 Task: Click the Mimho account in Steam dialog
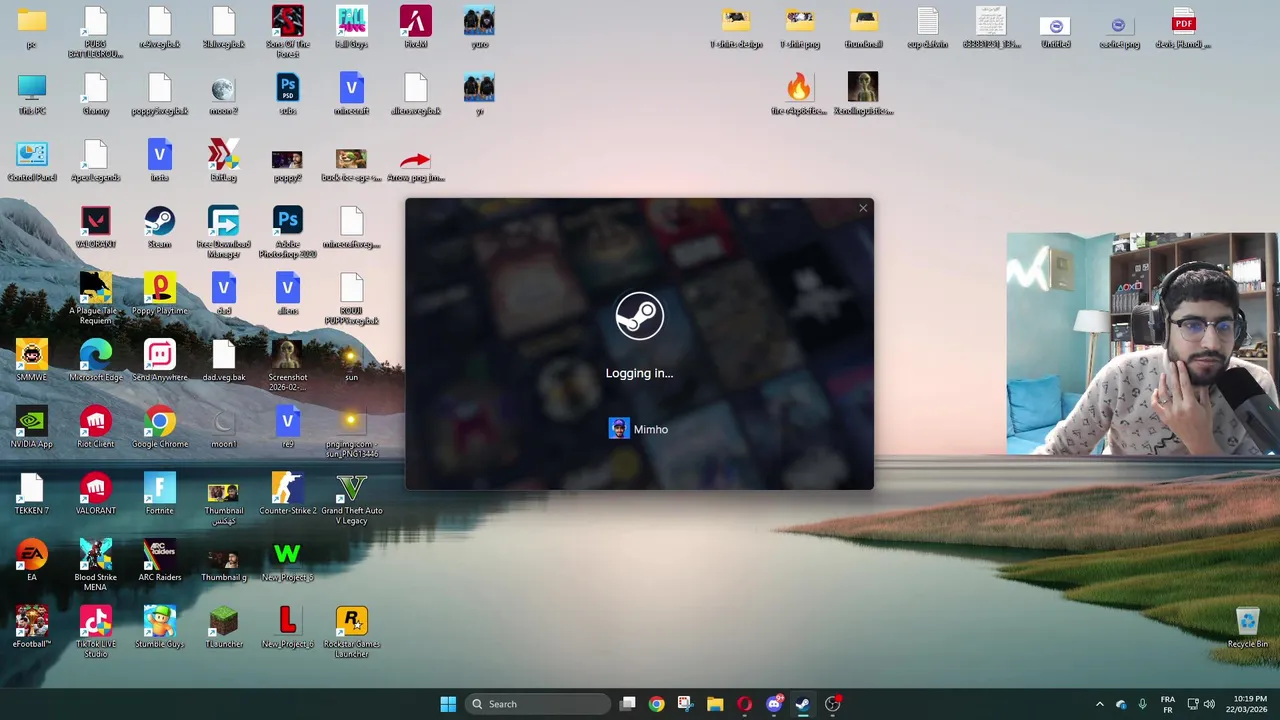click(x=638, y=429)
